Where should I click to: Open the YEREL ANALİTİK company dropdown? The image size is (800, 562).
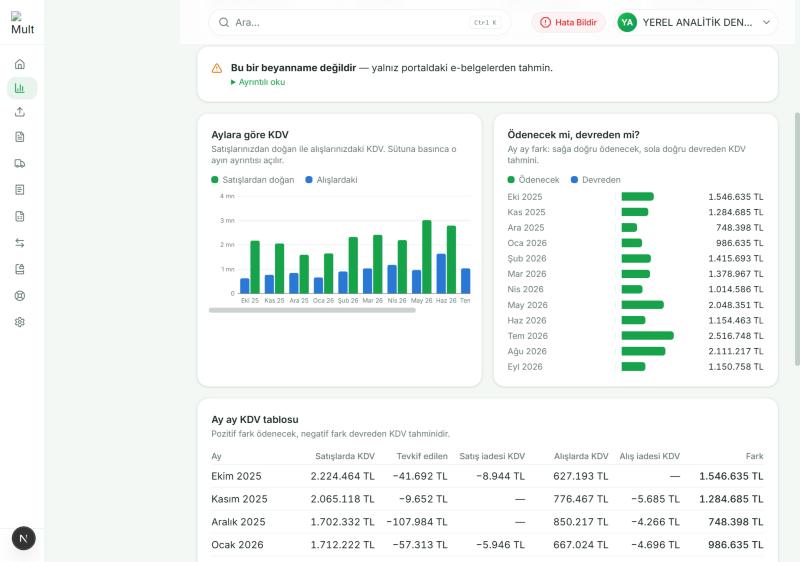694,22
